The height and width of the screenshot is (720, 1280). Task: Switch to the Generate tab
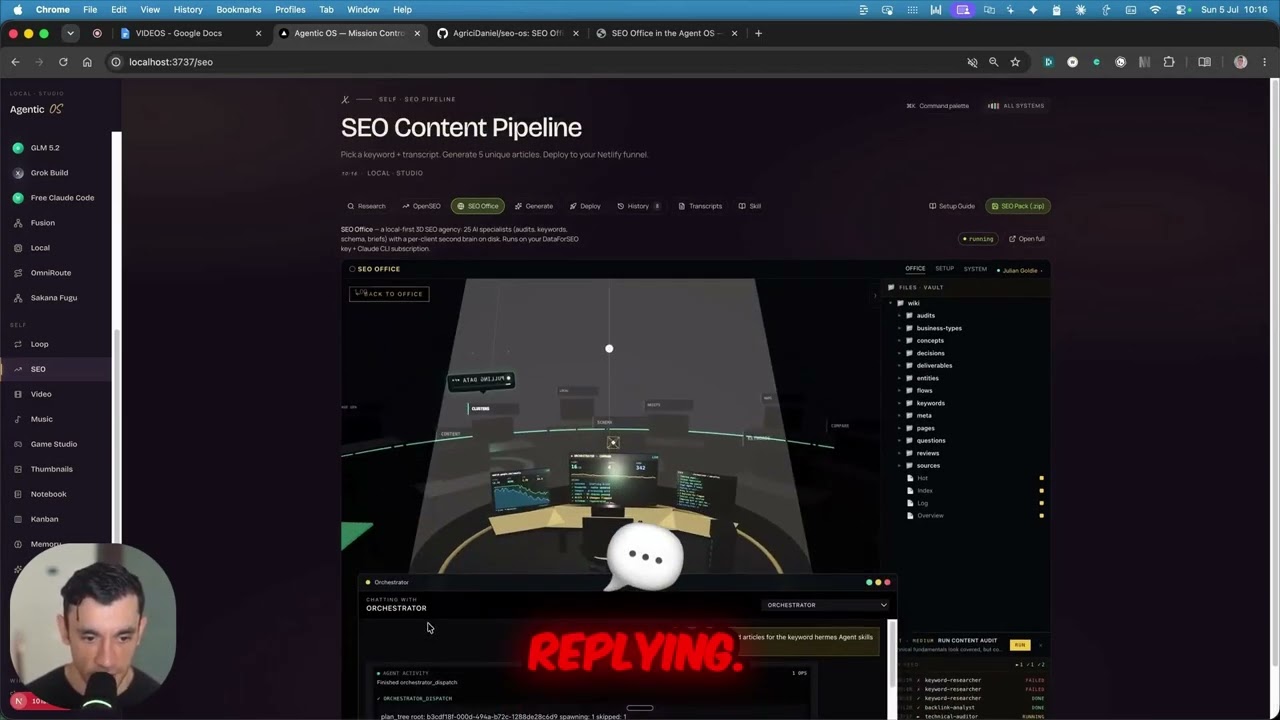point(534,206)
